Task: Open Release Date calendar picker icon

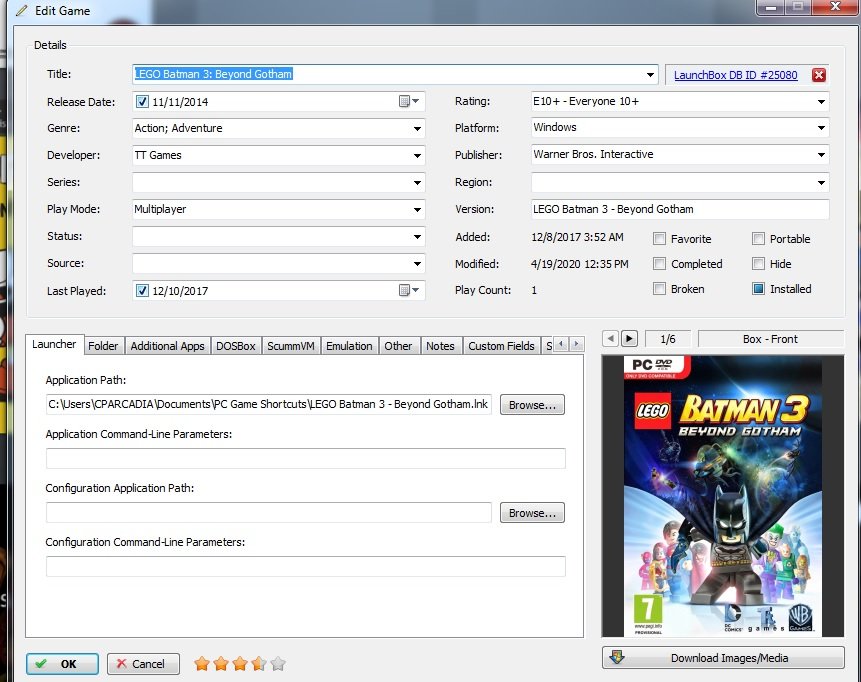Action: pos(409,101)
